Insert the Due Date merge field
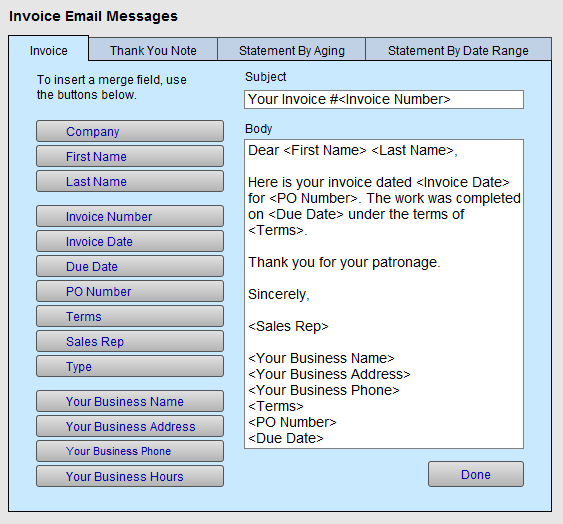 (x=130, y=266)
